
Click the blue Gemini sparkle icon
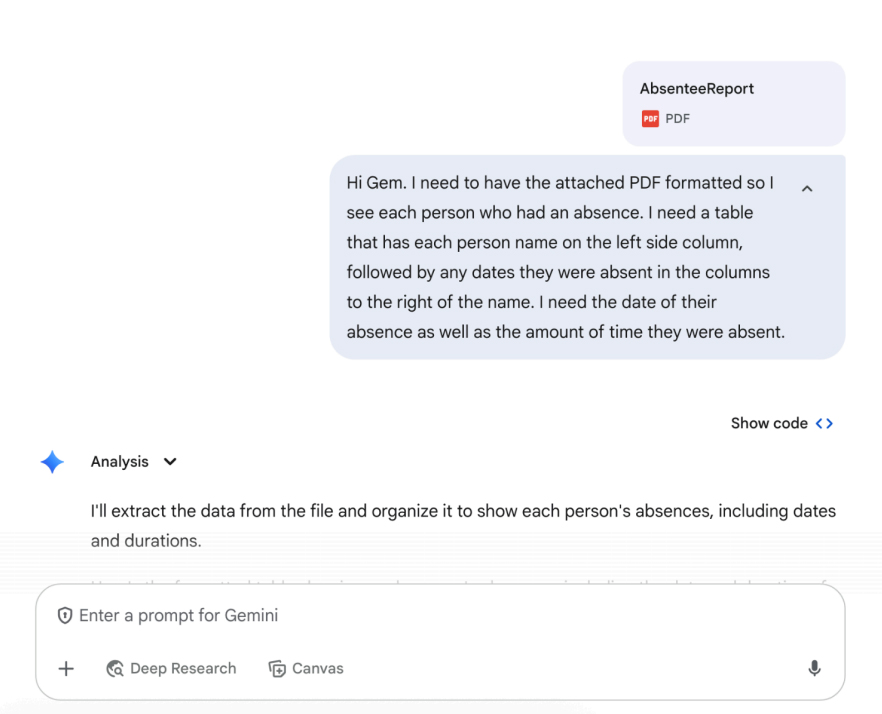tap(52, 462)
